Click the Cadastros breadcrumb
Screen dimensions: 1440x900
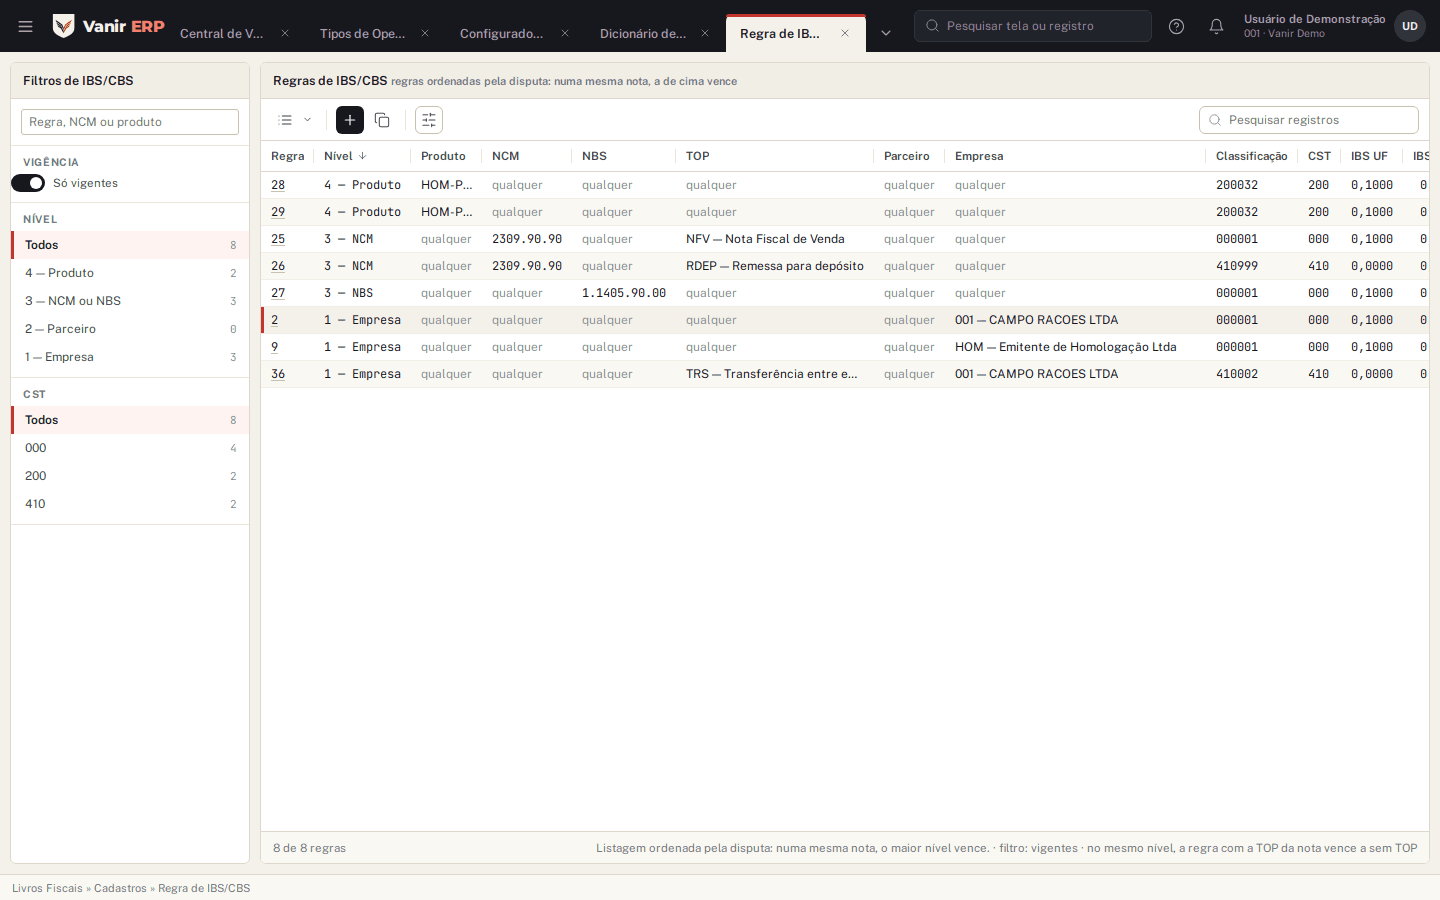pos(120,888)
